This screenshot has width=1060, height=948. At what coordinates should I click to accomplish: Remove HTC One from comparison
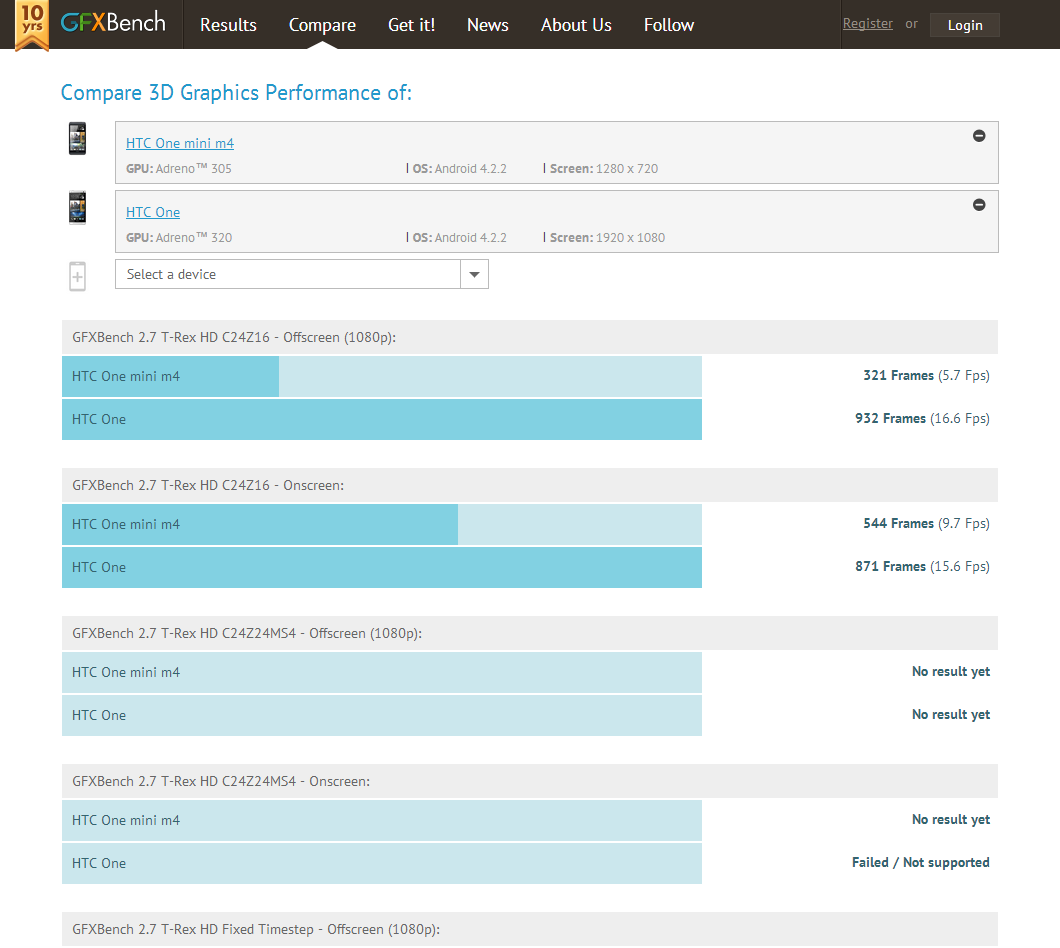coord(979,205)
